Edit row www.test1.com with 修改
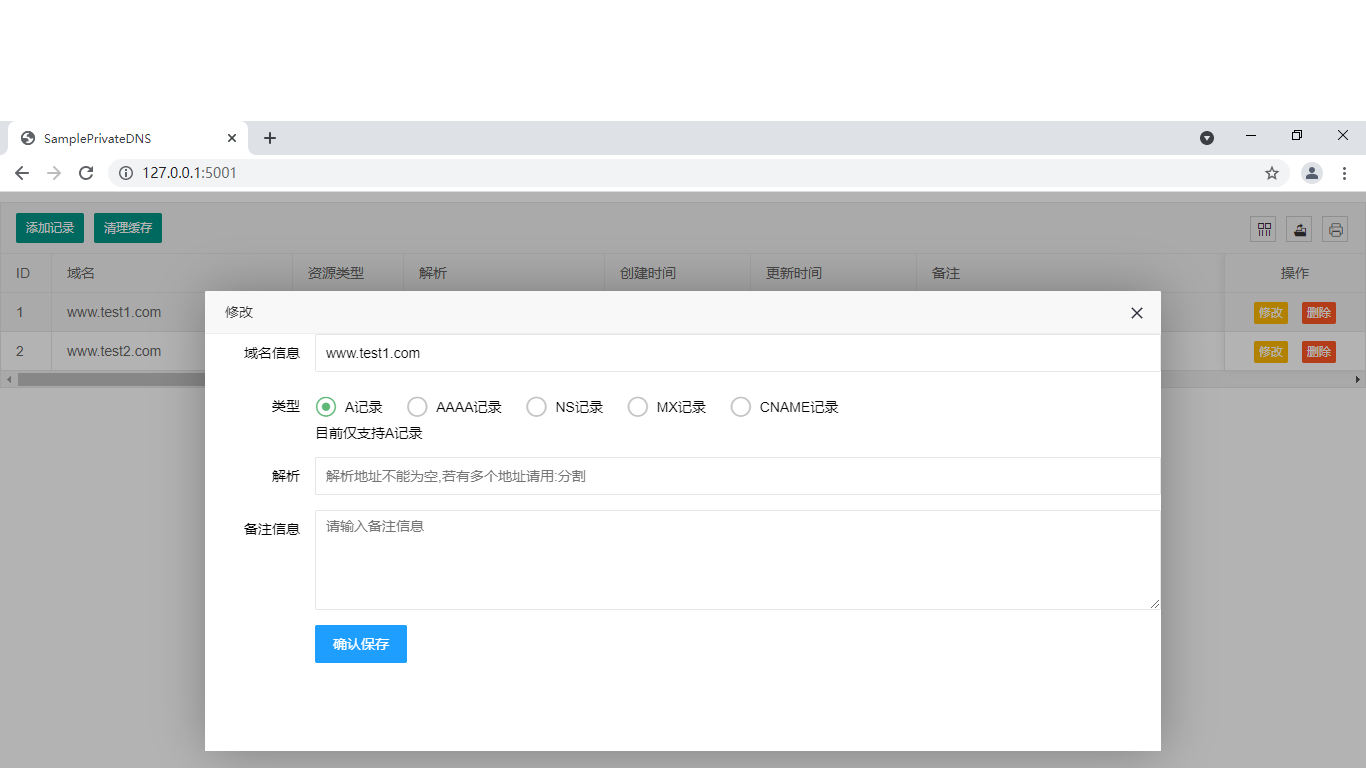The width and height of the screenshot is (1366, 768). coord(1271,313)
